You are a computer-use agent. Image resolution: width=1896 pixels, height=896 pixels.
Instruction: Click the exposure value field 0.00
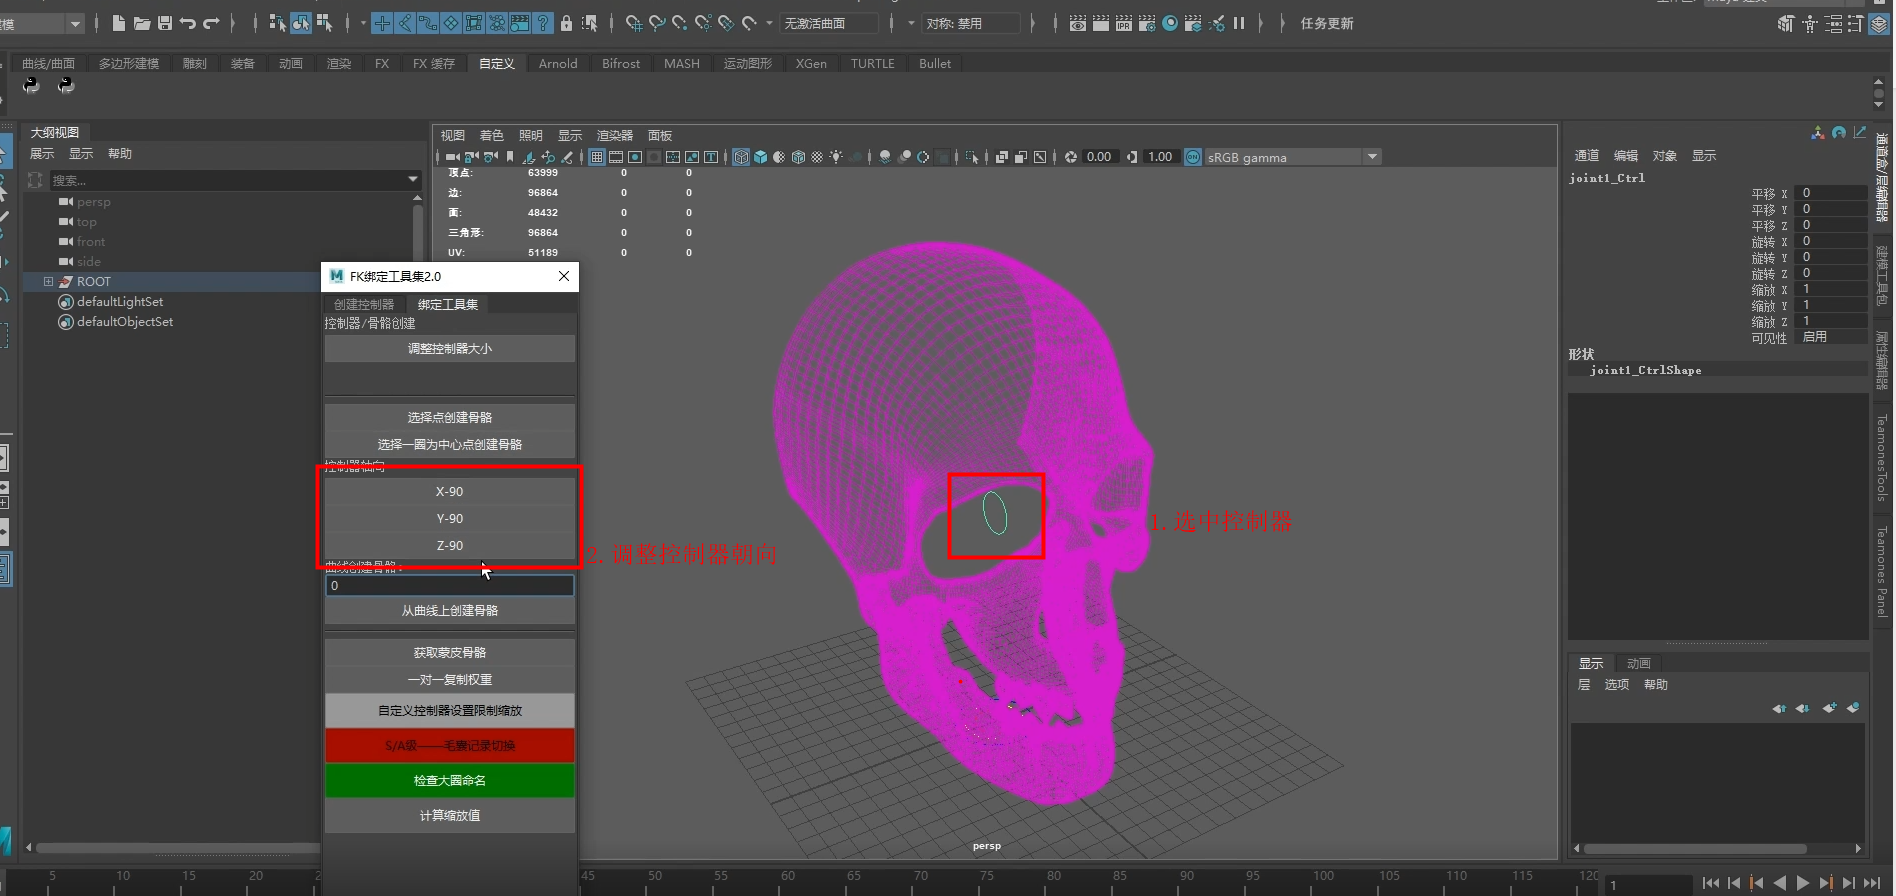[x=1098, y=157]
